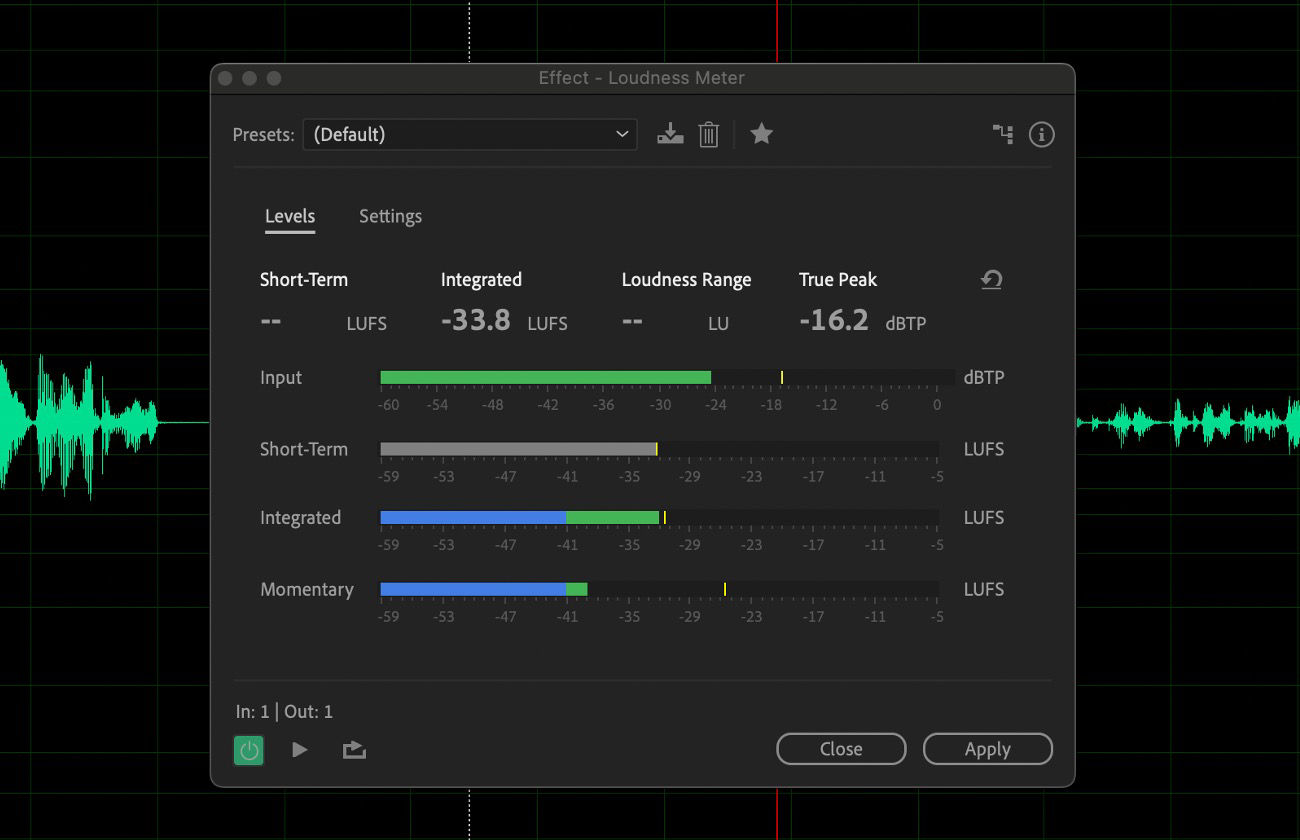Open the channel map editor icon
This screenshot has width=1300, height=840.
point(1003,133)
